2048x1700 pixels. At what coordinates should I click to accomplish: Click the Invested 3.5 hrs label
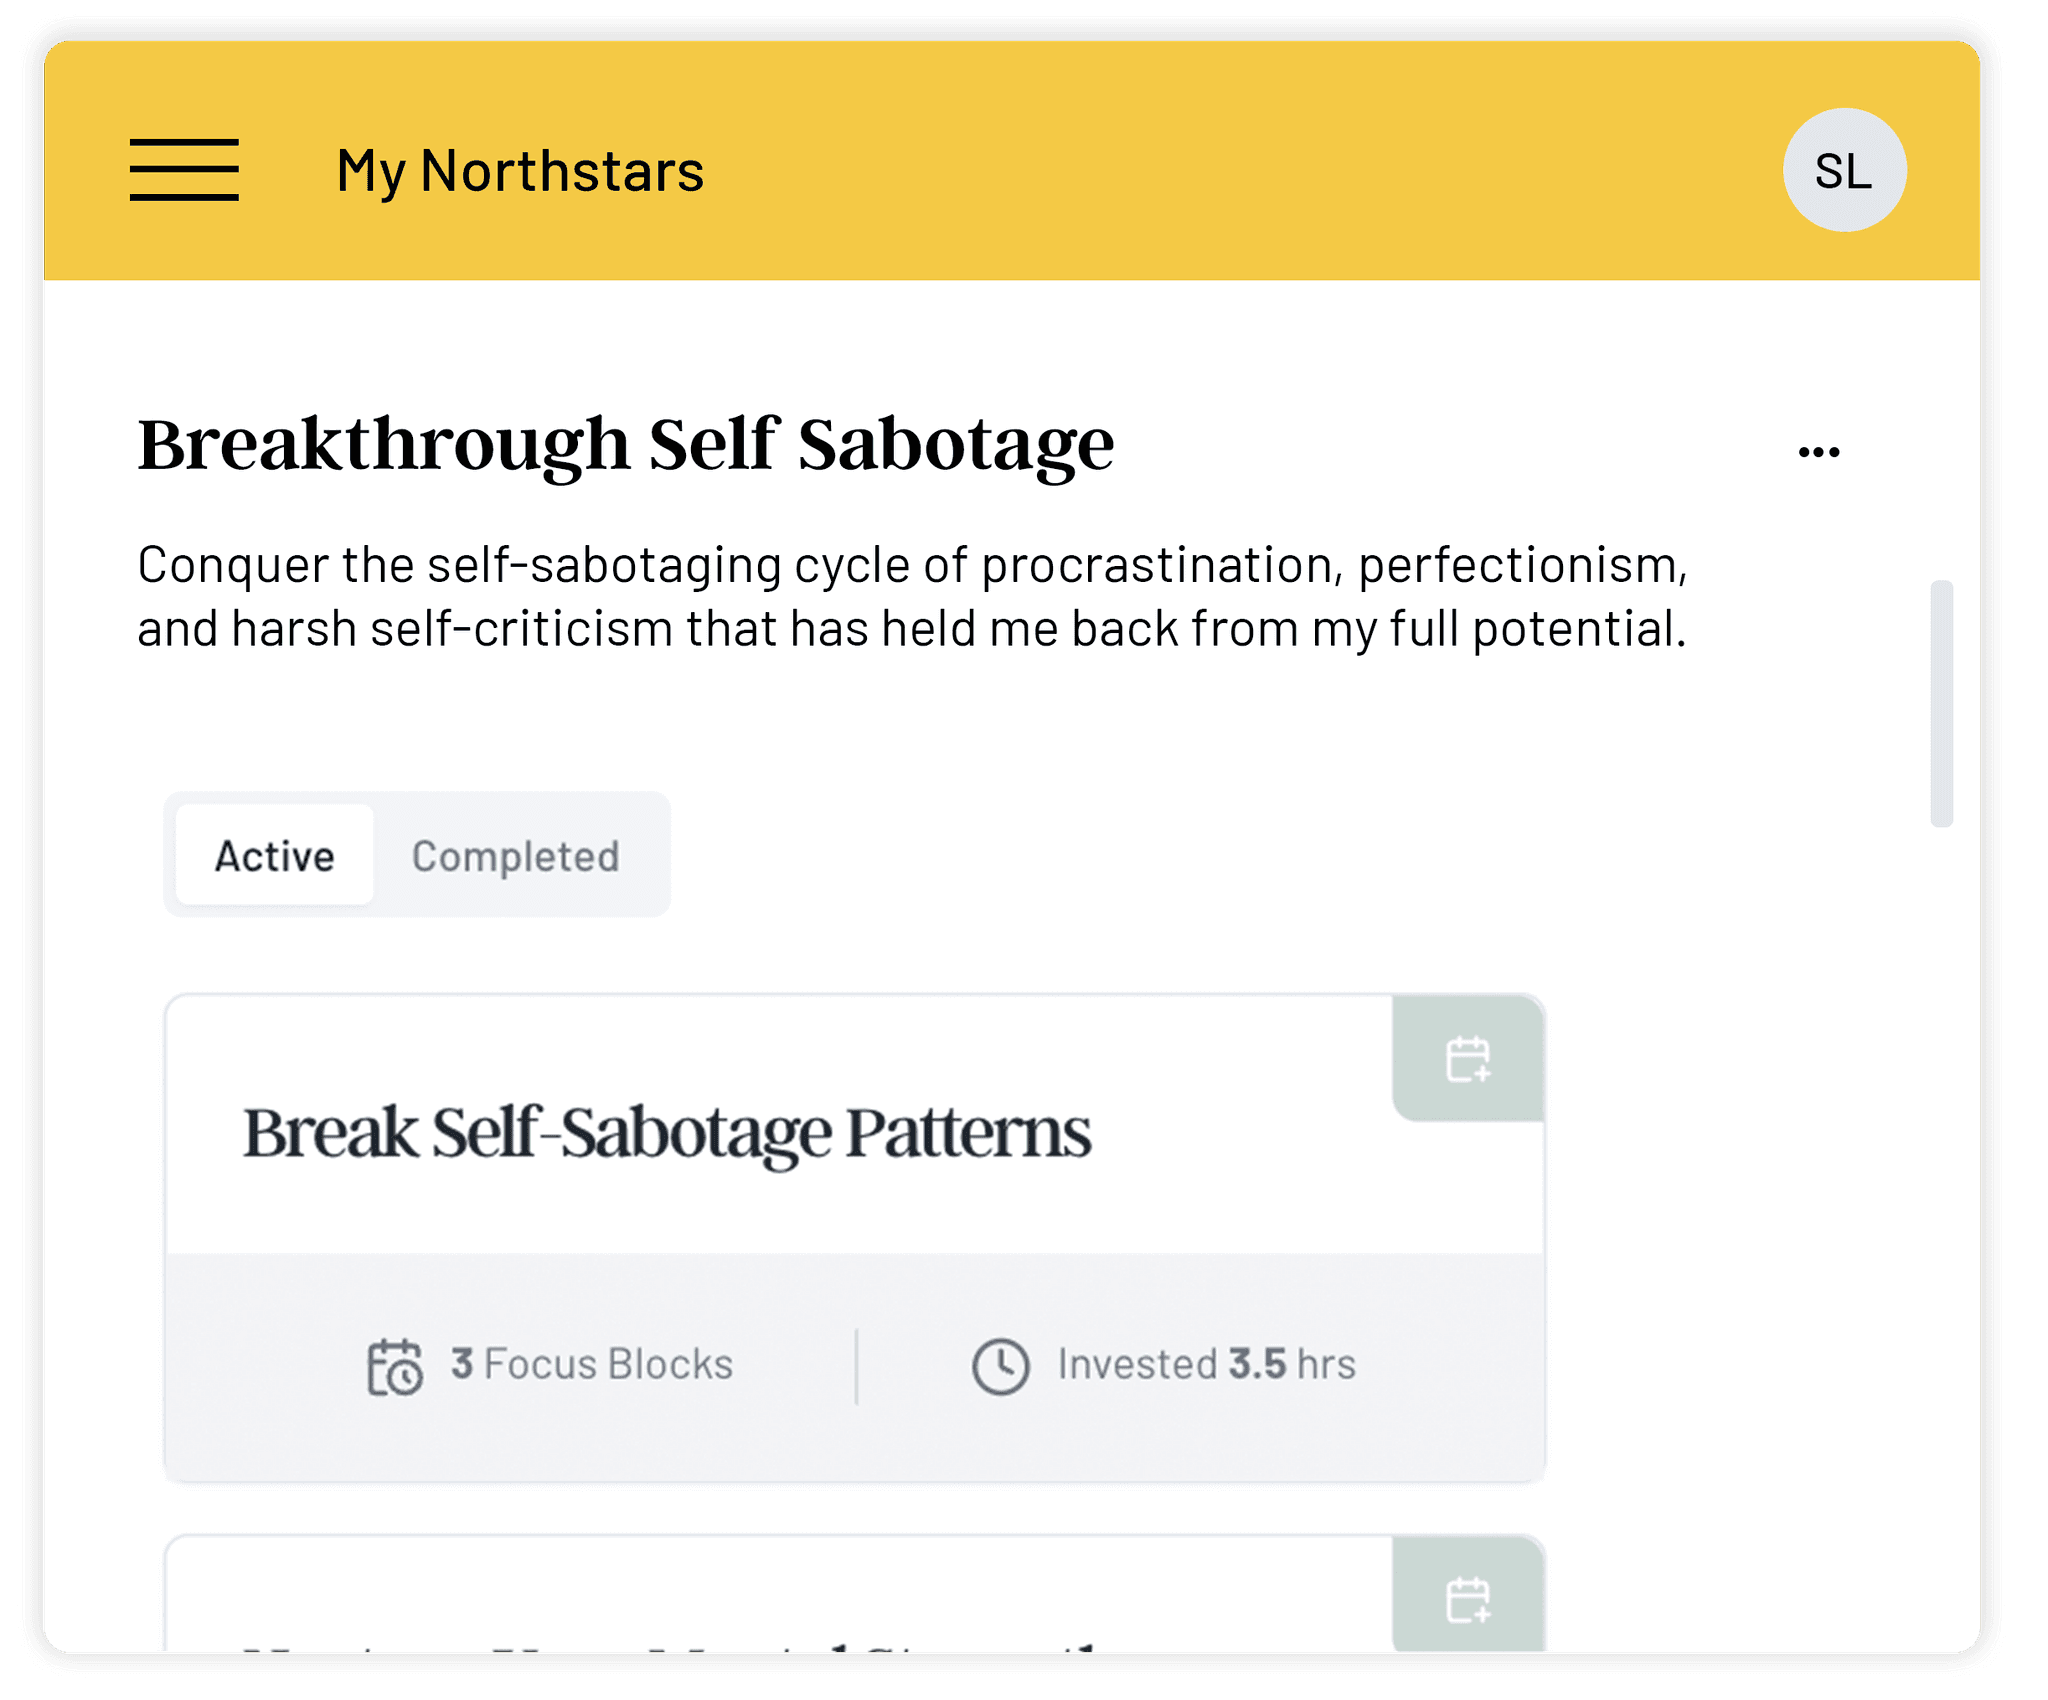click(1207, 1364)
